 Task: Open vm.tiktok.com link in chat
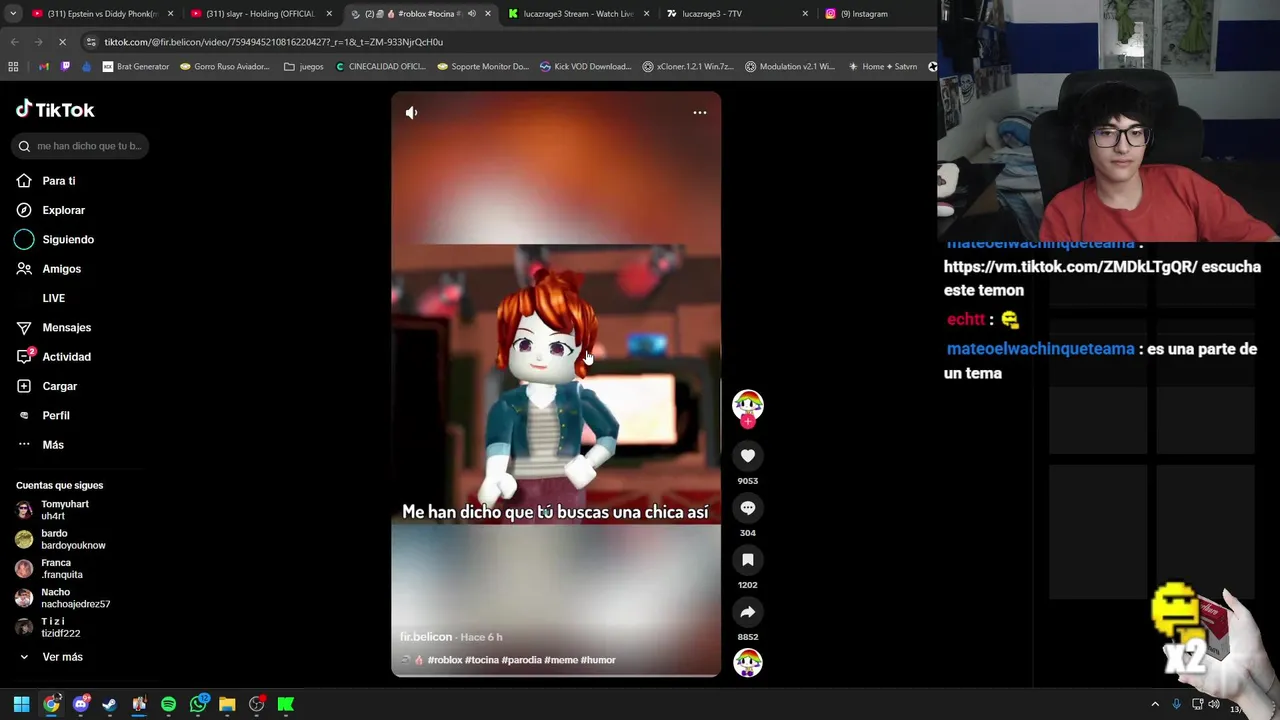[x=1071, y=267]
